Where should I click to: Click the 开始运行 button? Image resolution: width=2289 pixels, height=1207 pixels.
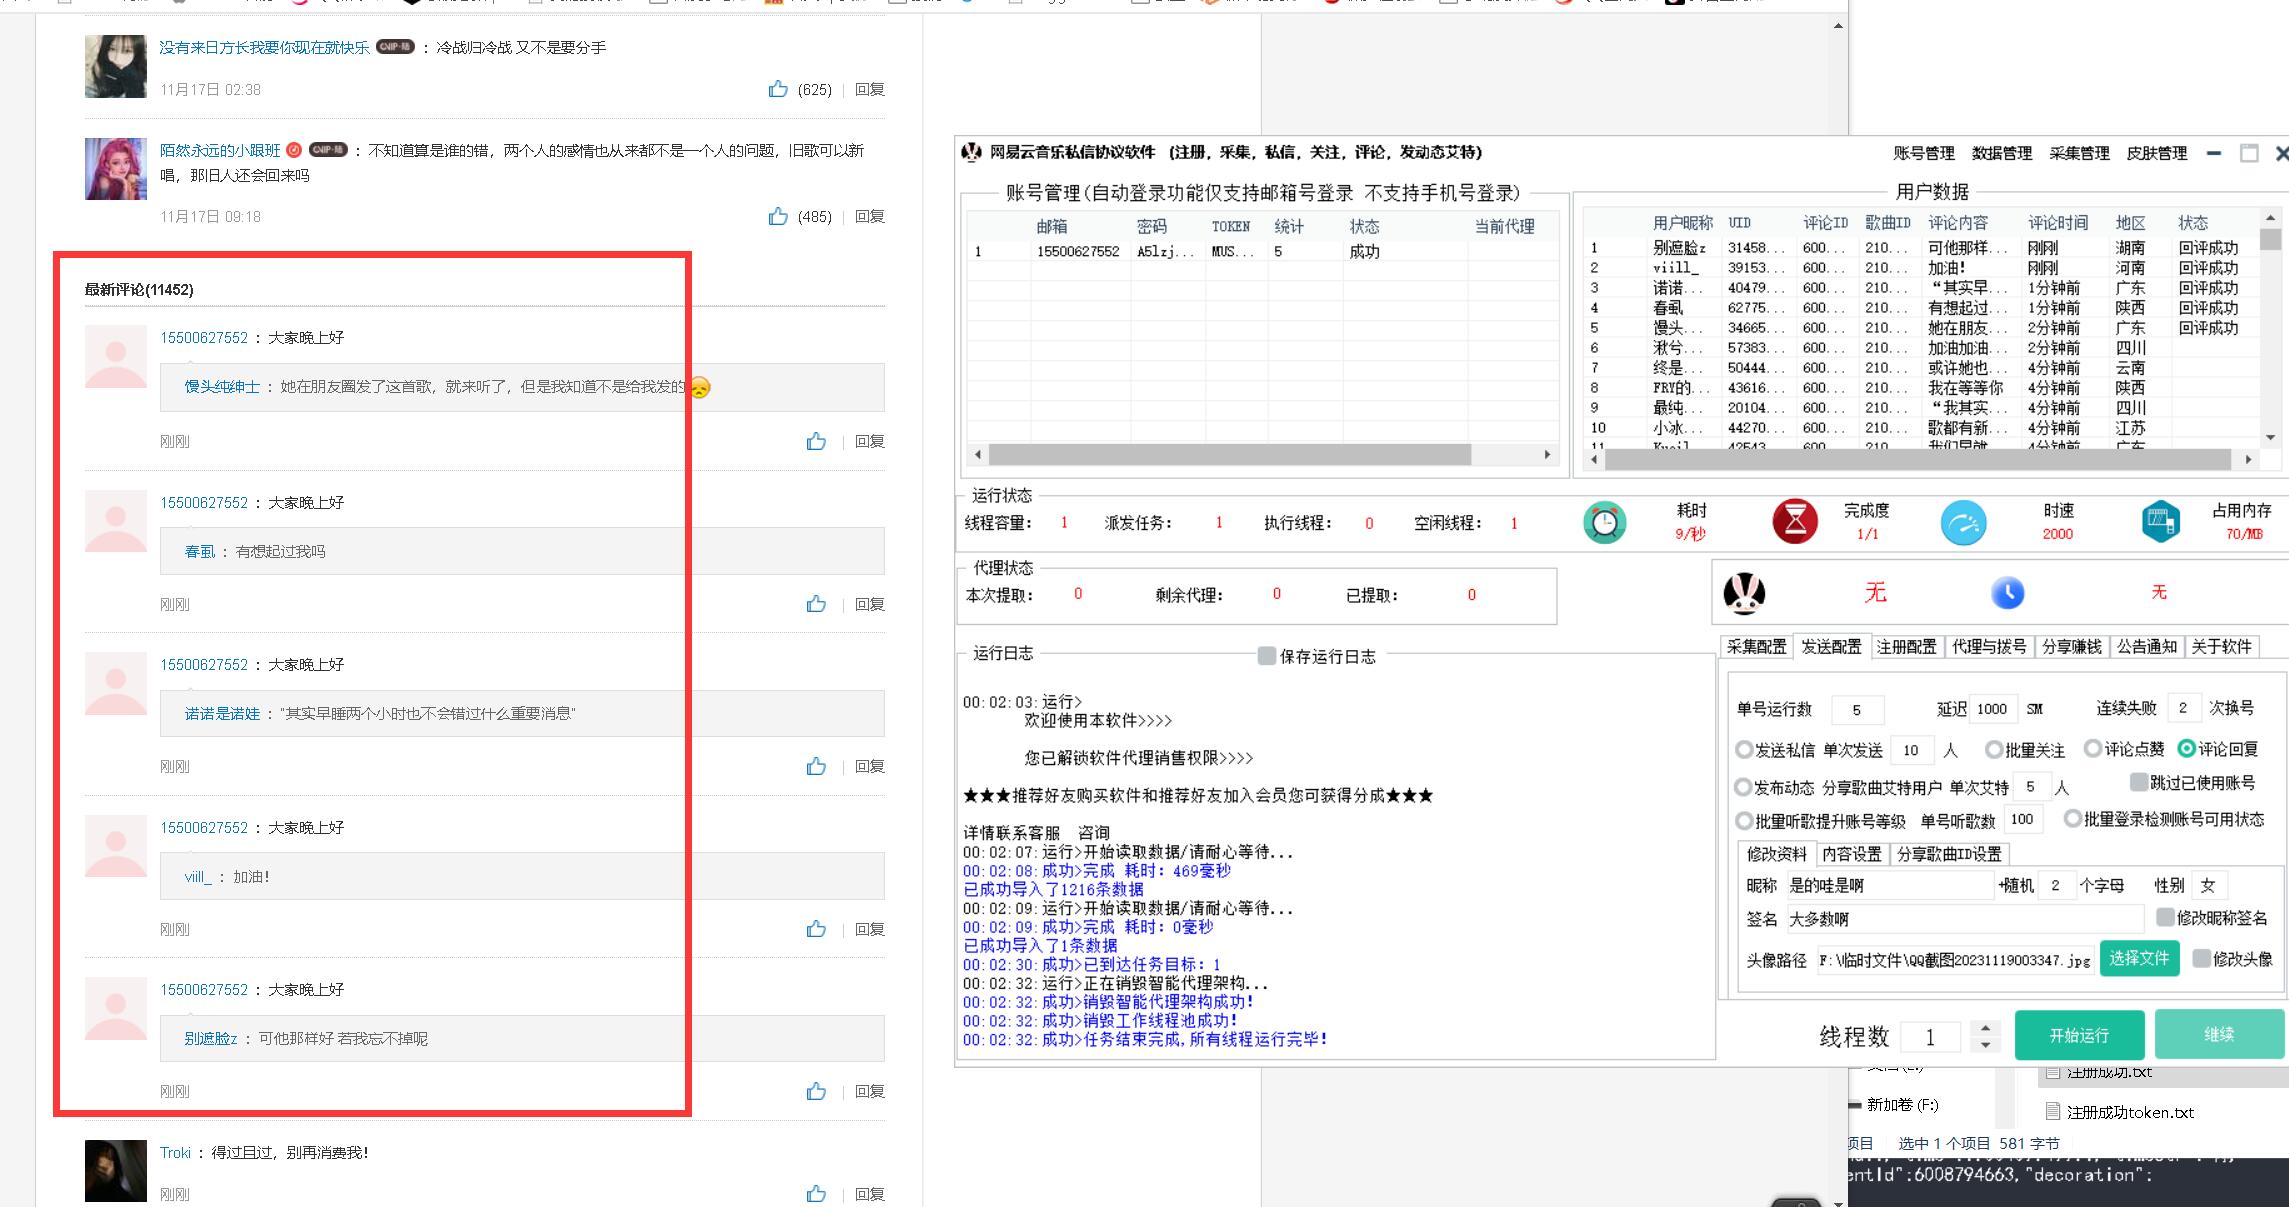(2078, 1035)
